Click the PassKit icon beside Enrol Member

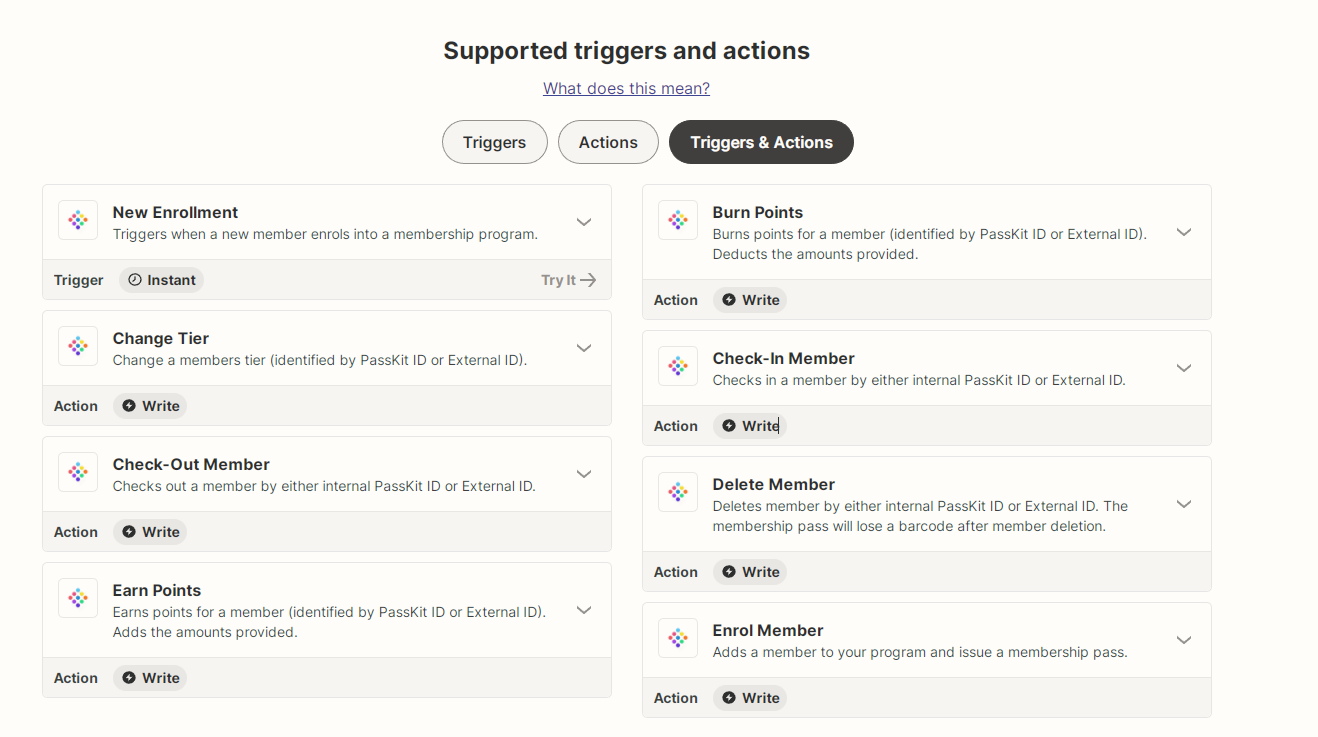pyautogui.click(x=678, y=638)
